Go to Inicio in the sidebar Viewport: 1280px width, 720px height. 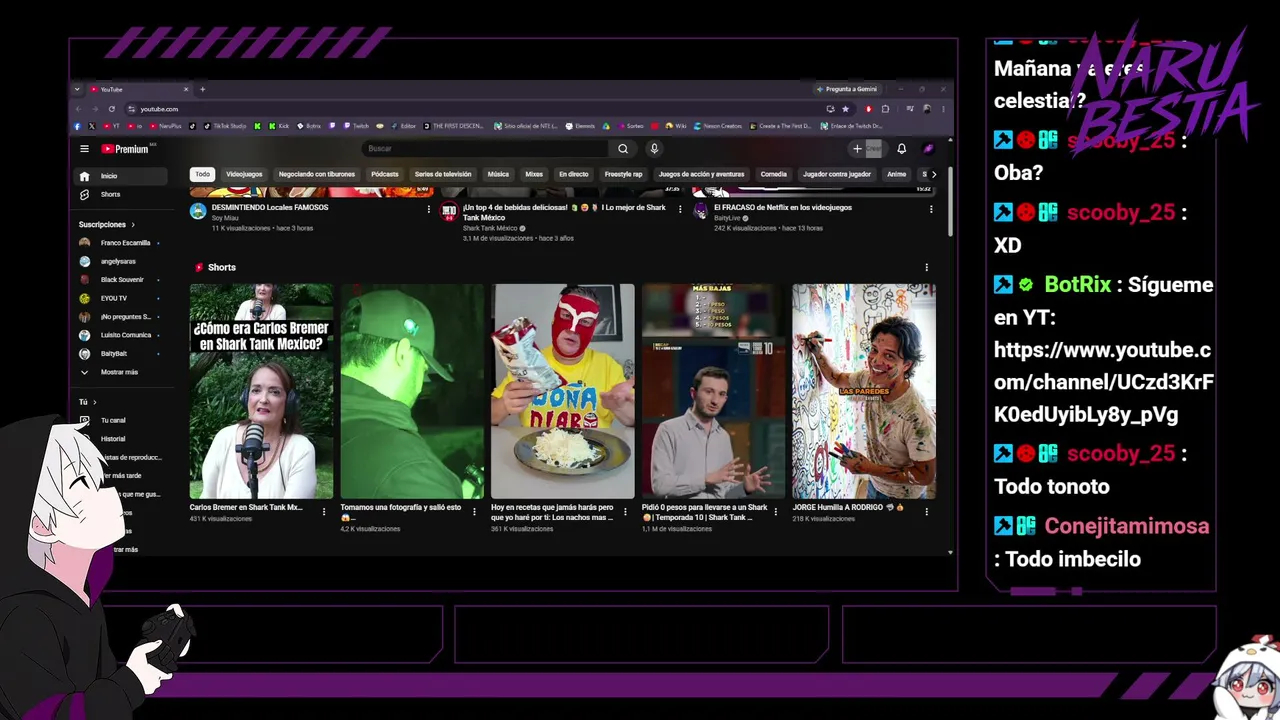(x=122, y=176)
